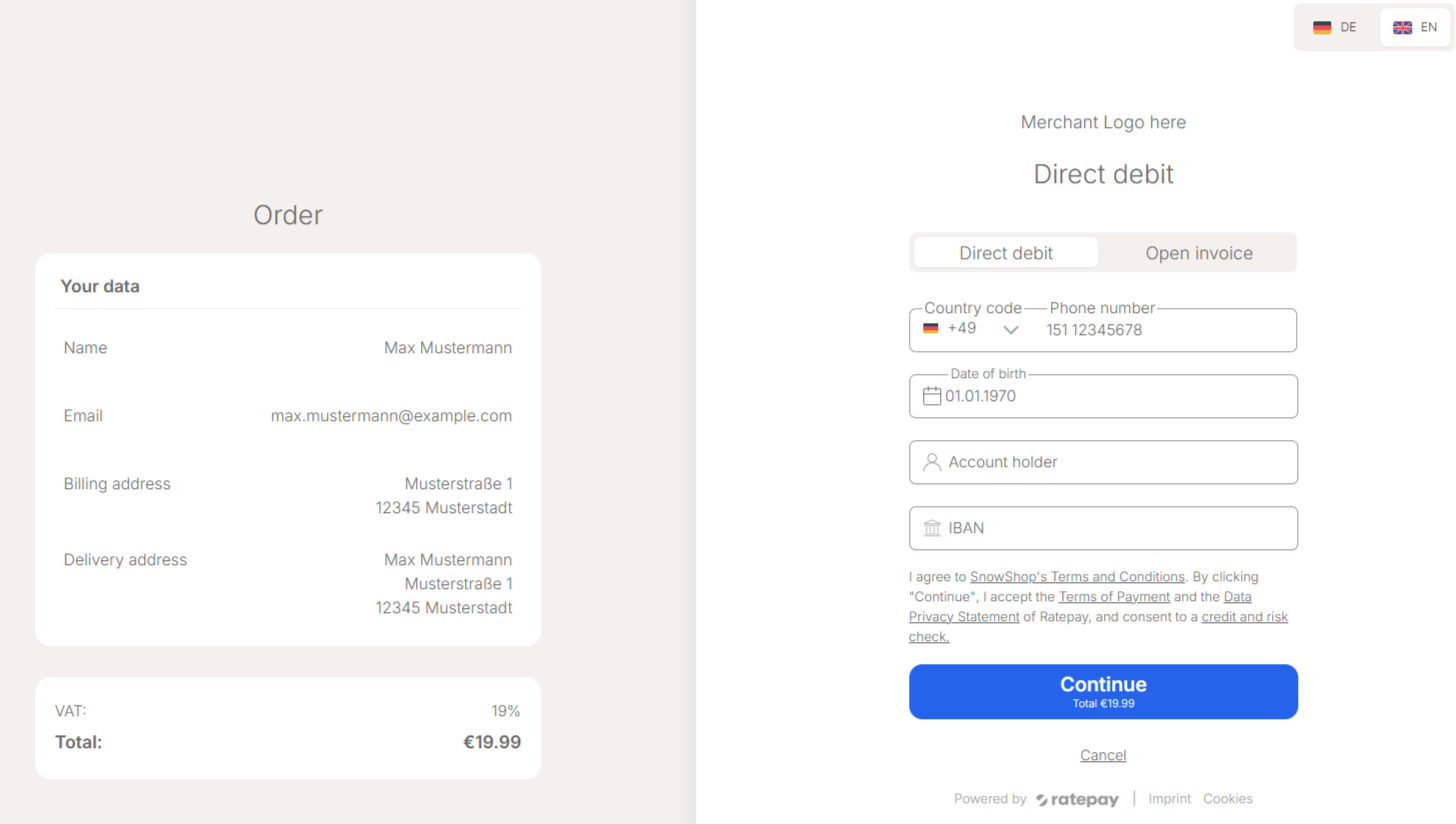Switch language to German (DE)
This screenshot has width=1456, height=824.
pyautogui.click(x=1335, y=27)
